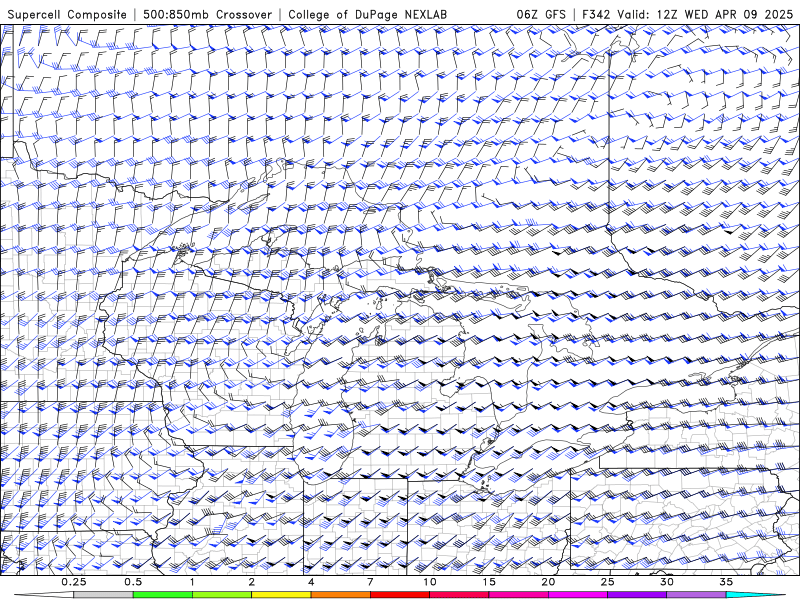Click the cyan arrow end of color bar
This screenshot has height=600, width=800.
click(755, 595)
